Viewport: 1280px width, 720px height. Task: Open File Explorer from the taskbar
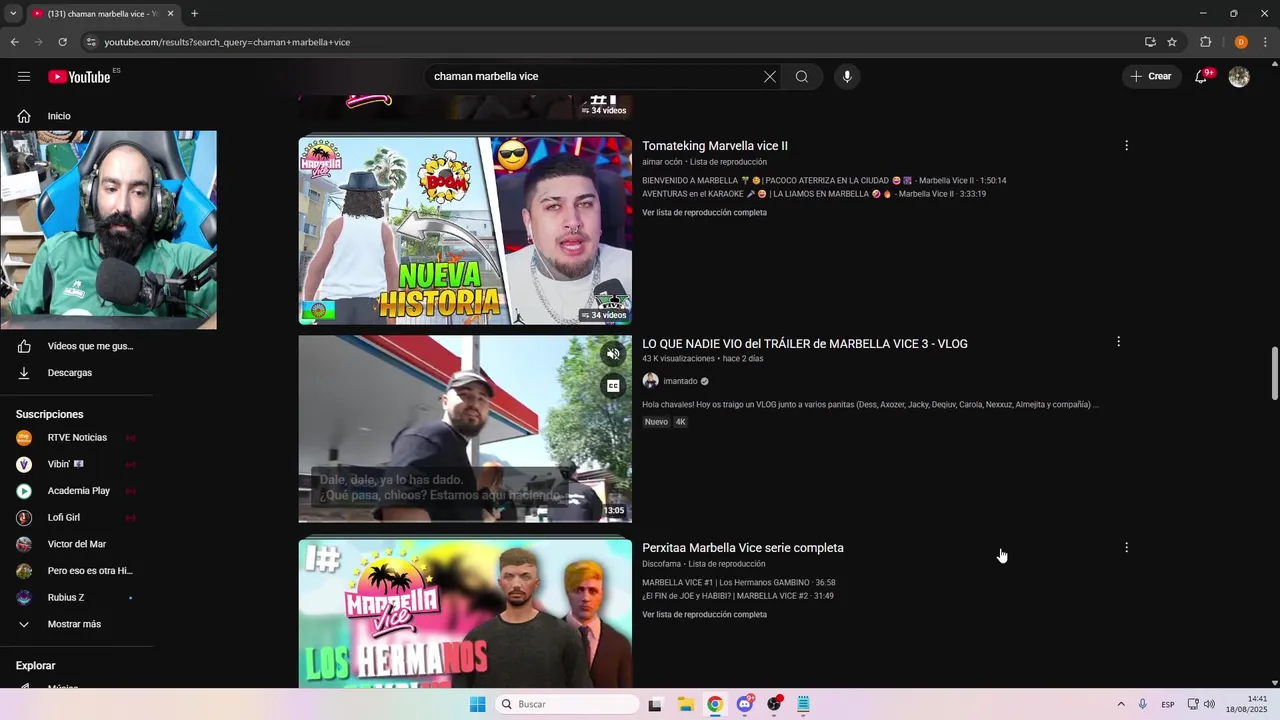686,704
